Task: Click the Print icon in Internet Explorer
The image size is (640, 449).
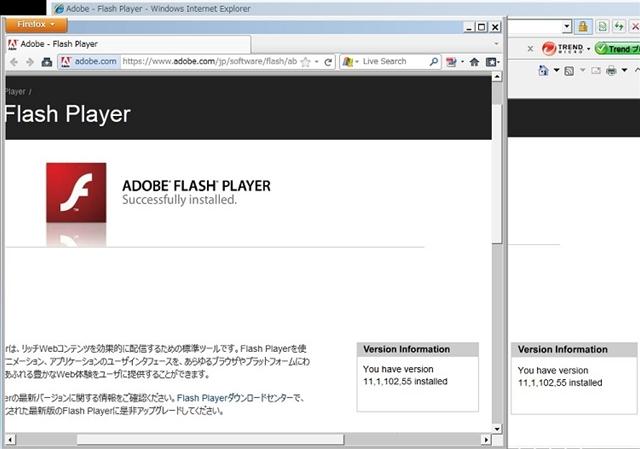Action: [611, 71]
